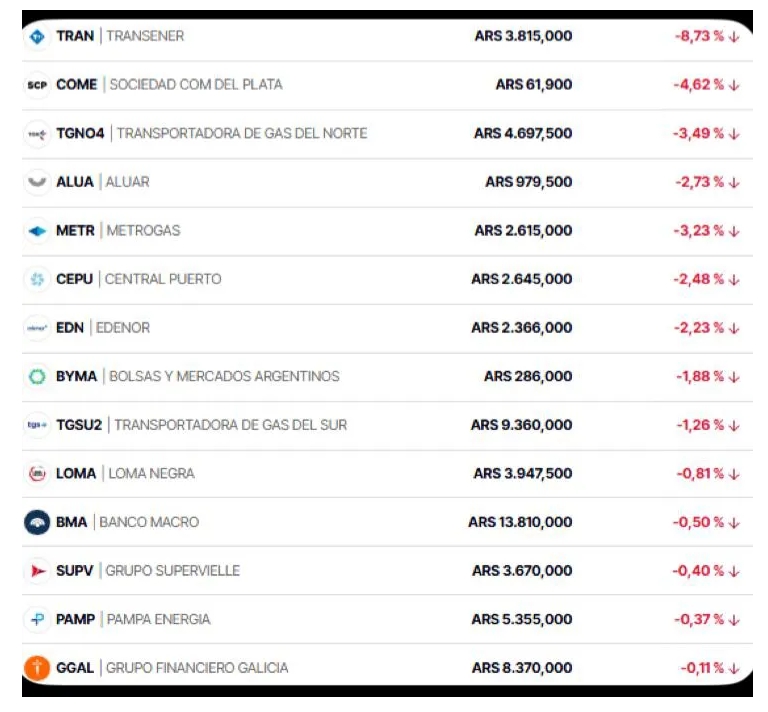Open the EDN Edenor ticker link
This screenshot has height=712, width=768.
[x=70, y=328]
